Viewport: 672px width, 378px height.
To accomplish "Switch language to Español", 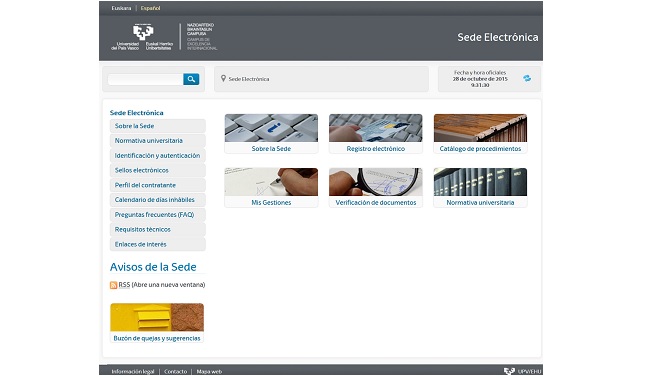I will click(150, 8).
